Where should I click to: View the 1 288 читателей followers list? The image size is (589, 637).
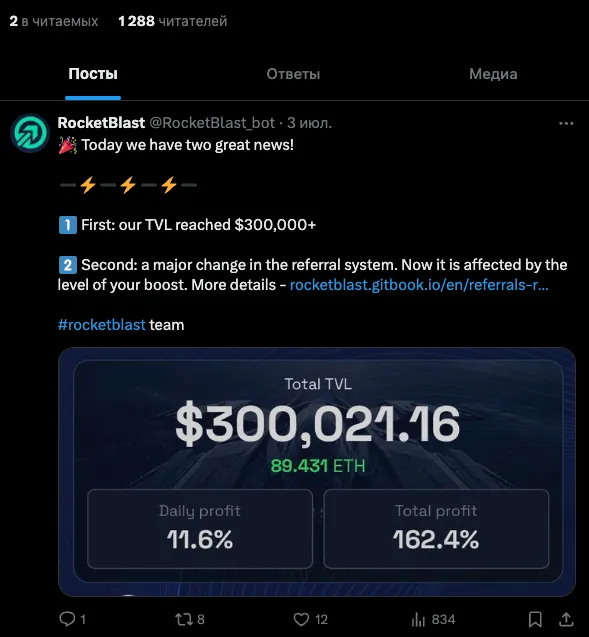(x=173, y=21)
